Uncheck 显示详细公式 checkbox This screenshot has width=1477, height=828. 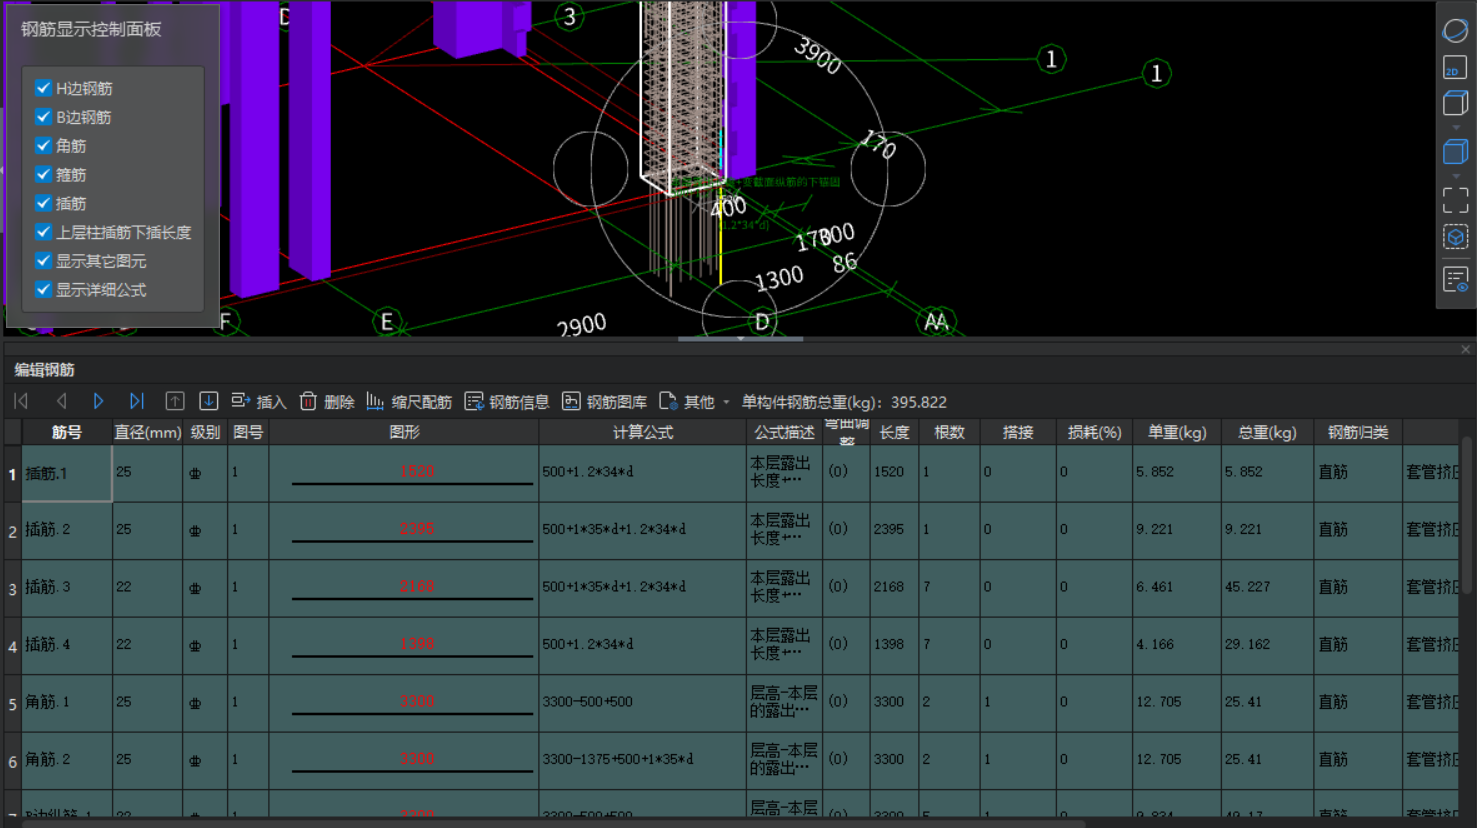coord(43,290)
